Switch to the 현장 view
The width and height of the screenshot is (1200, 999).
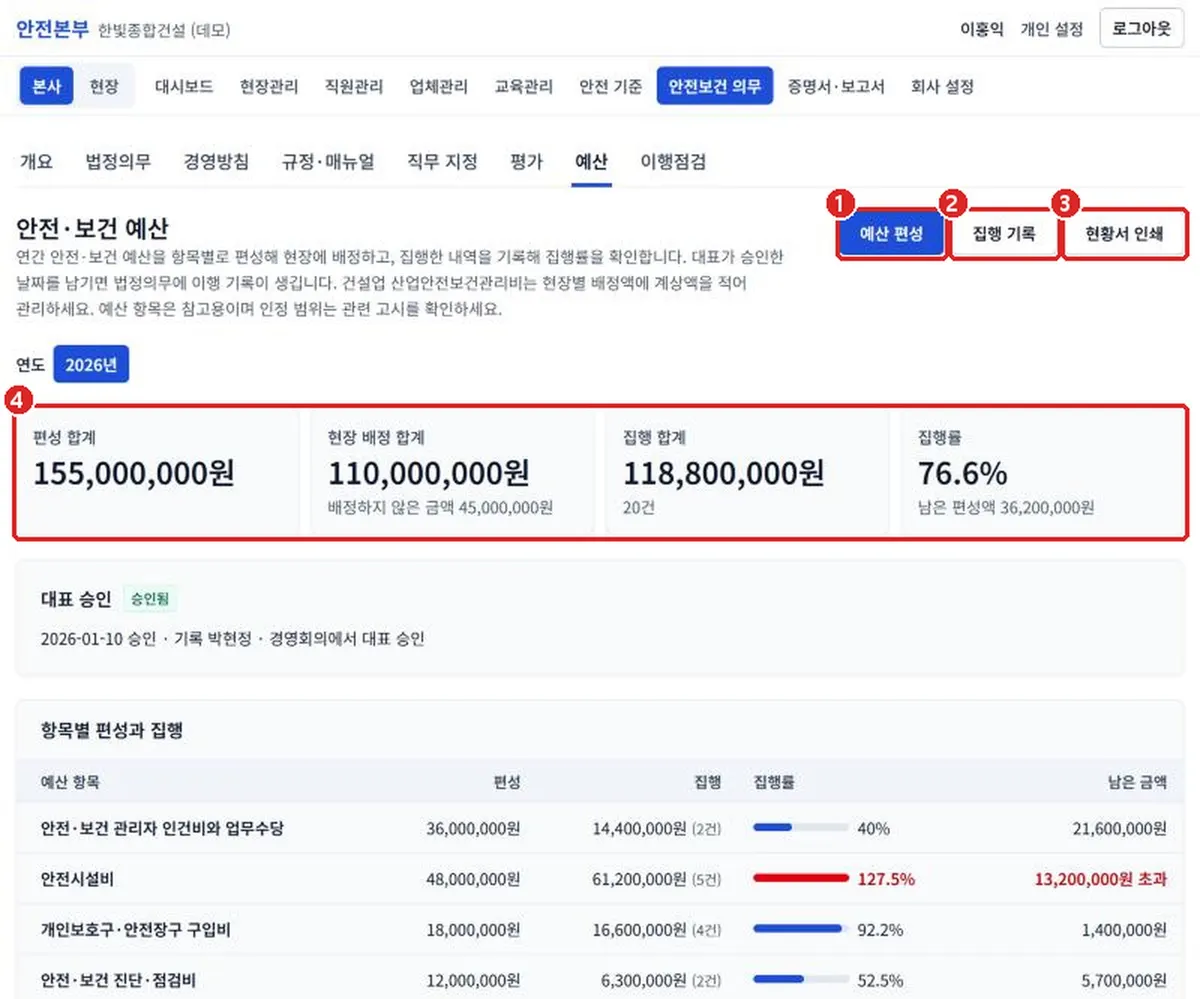click(104, 86)
